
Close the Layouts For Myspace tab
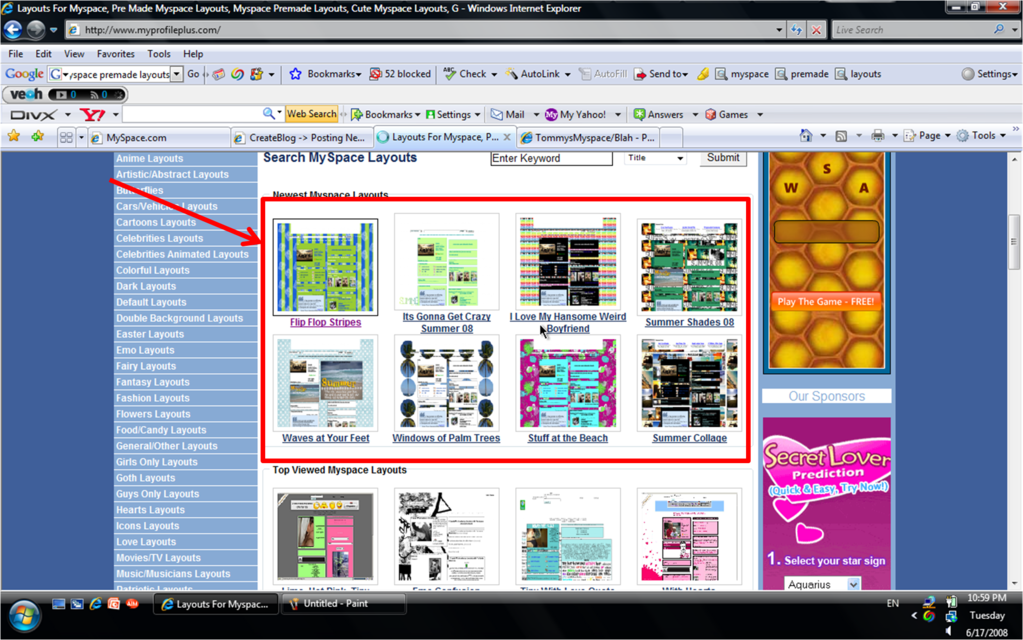507,137
